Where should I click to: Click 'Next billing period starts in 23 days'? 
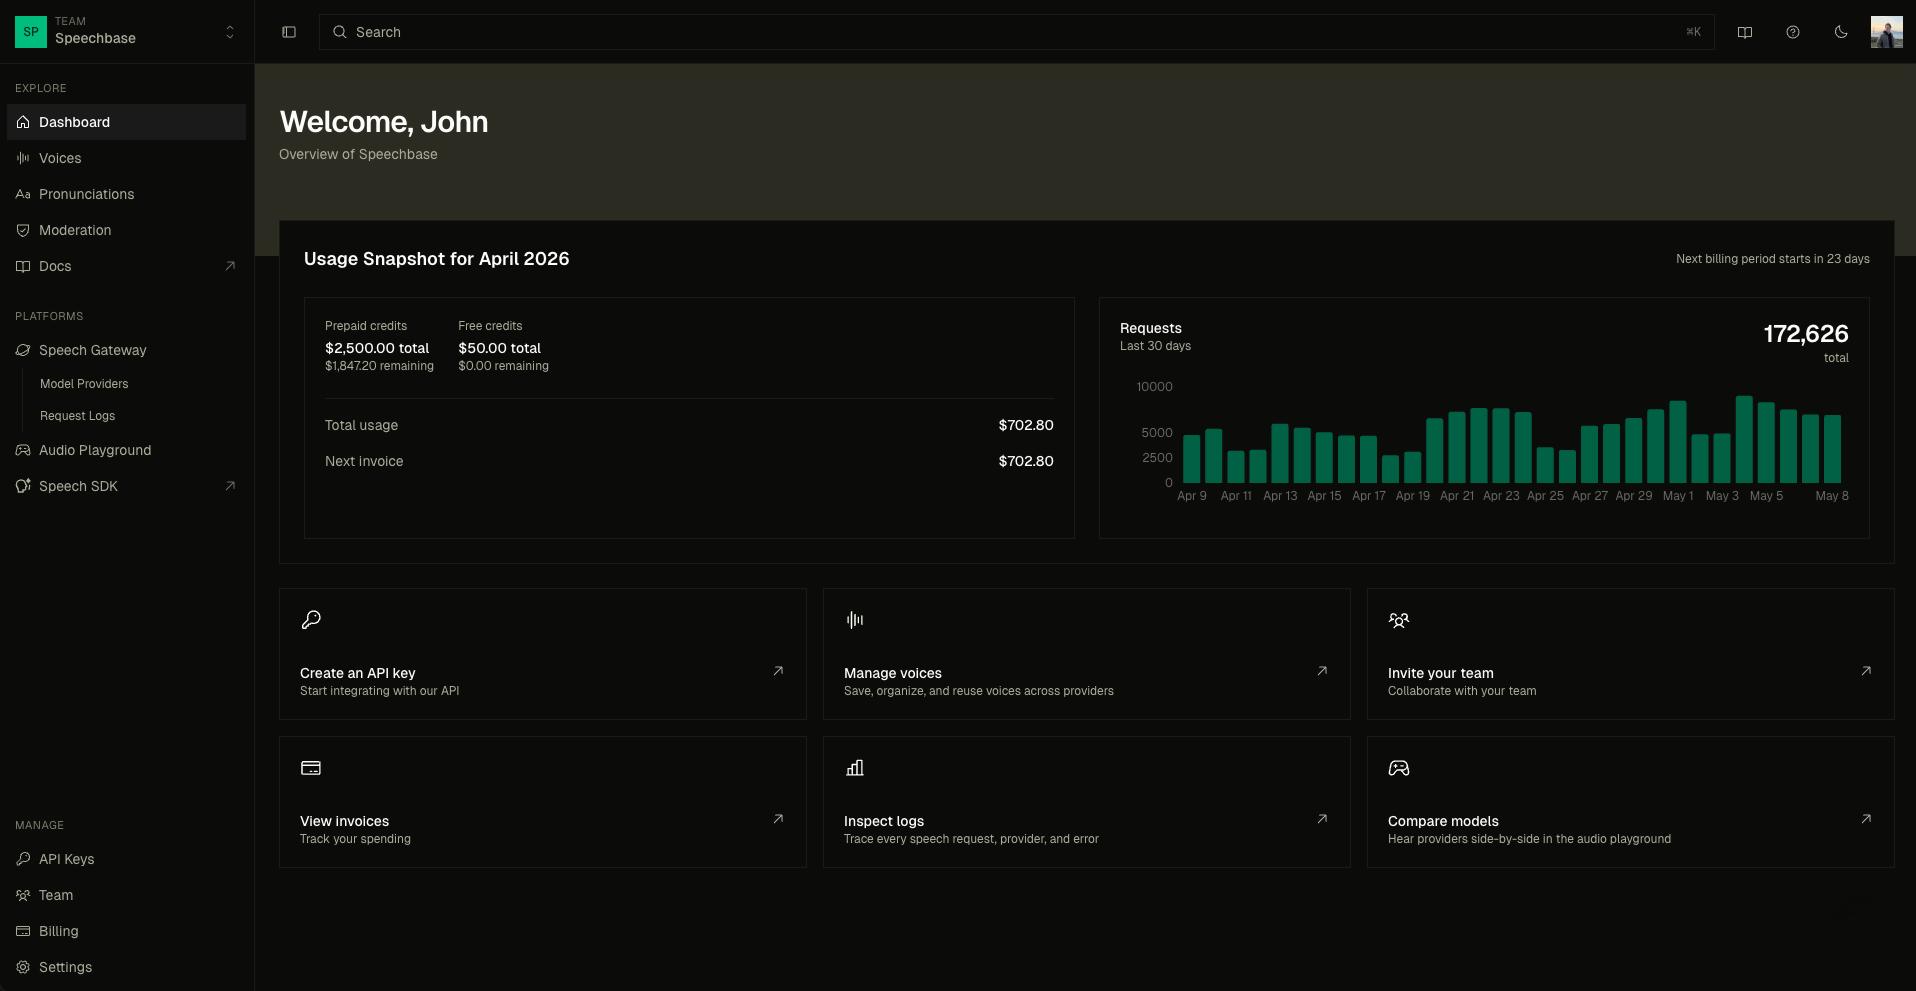pyautogui.click(x=1773, y=259)
